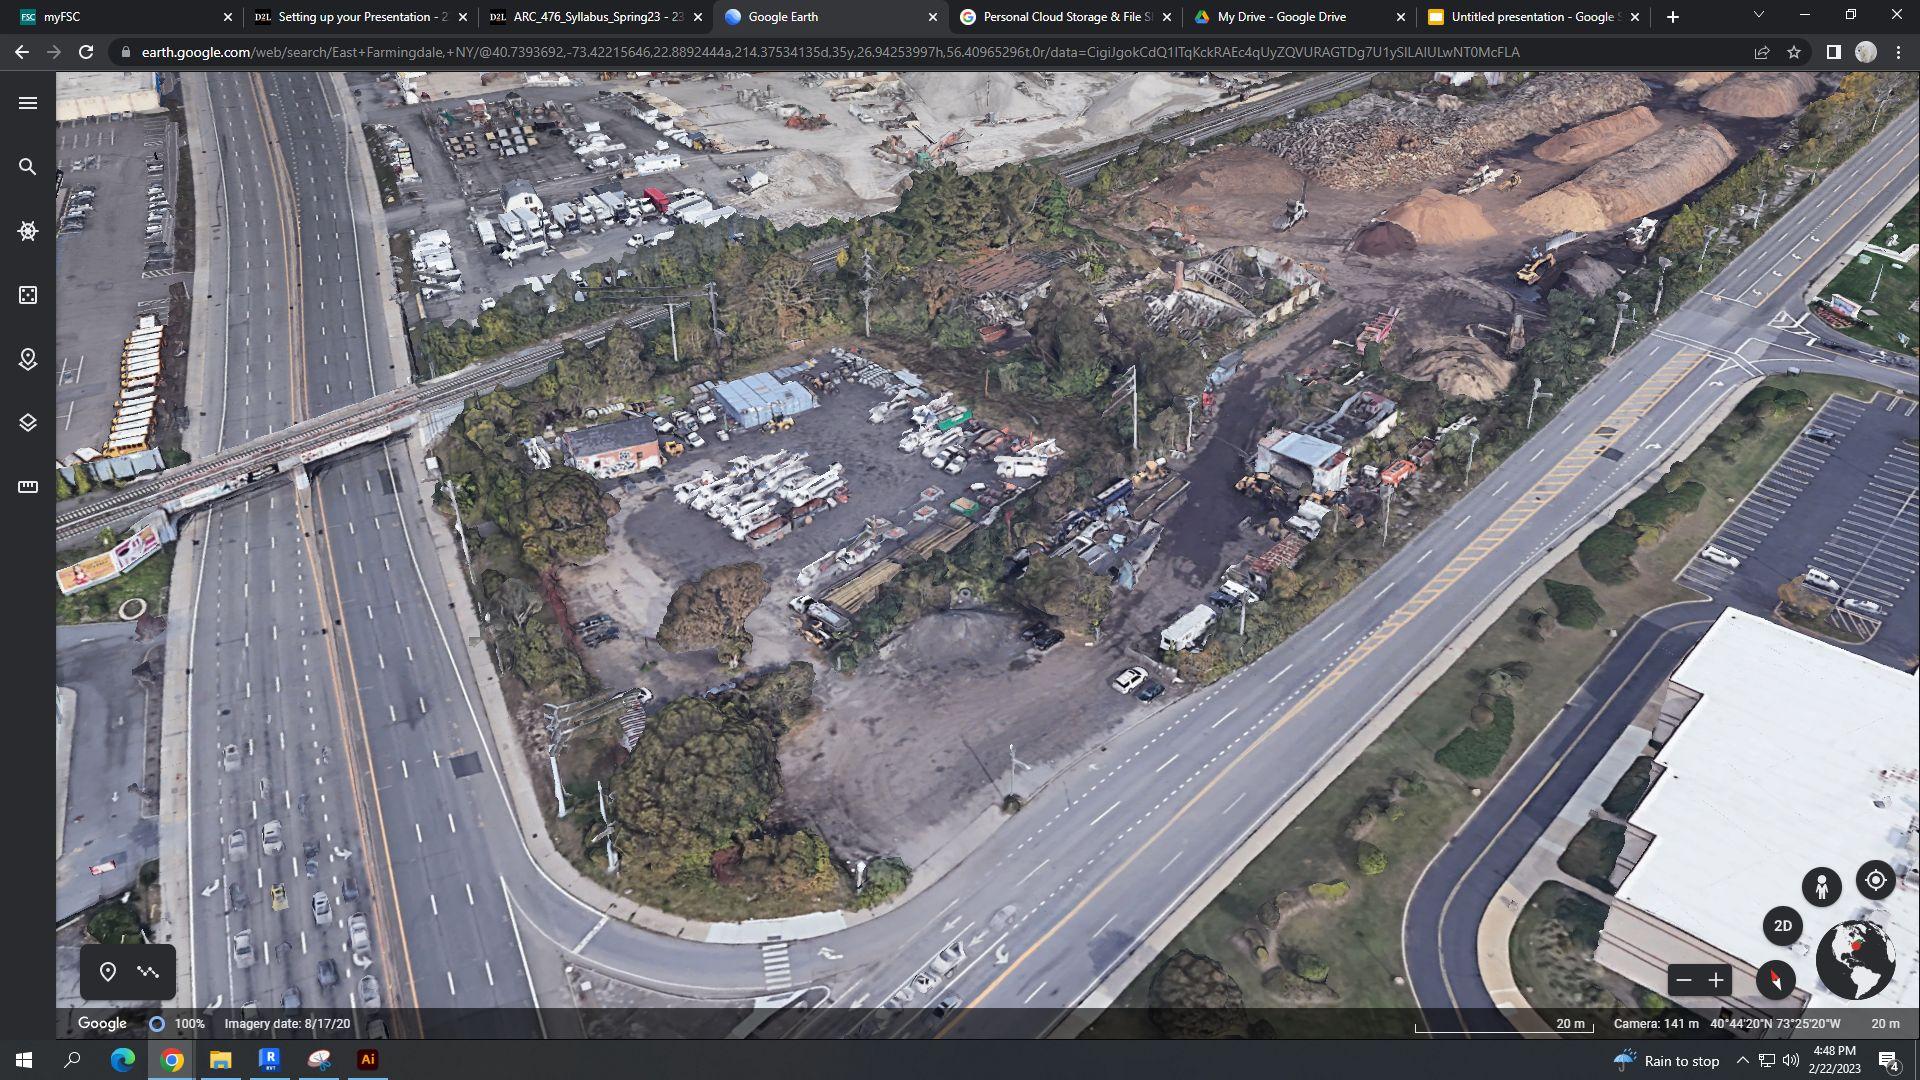Open the Google Earth hamburger menu

(28, 103)
